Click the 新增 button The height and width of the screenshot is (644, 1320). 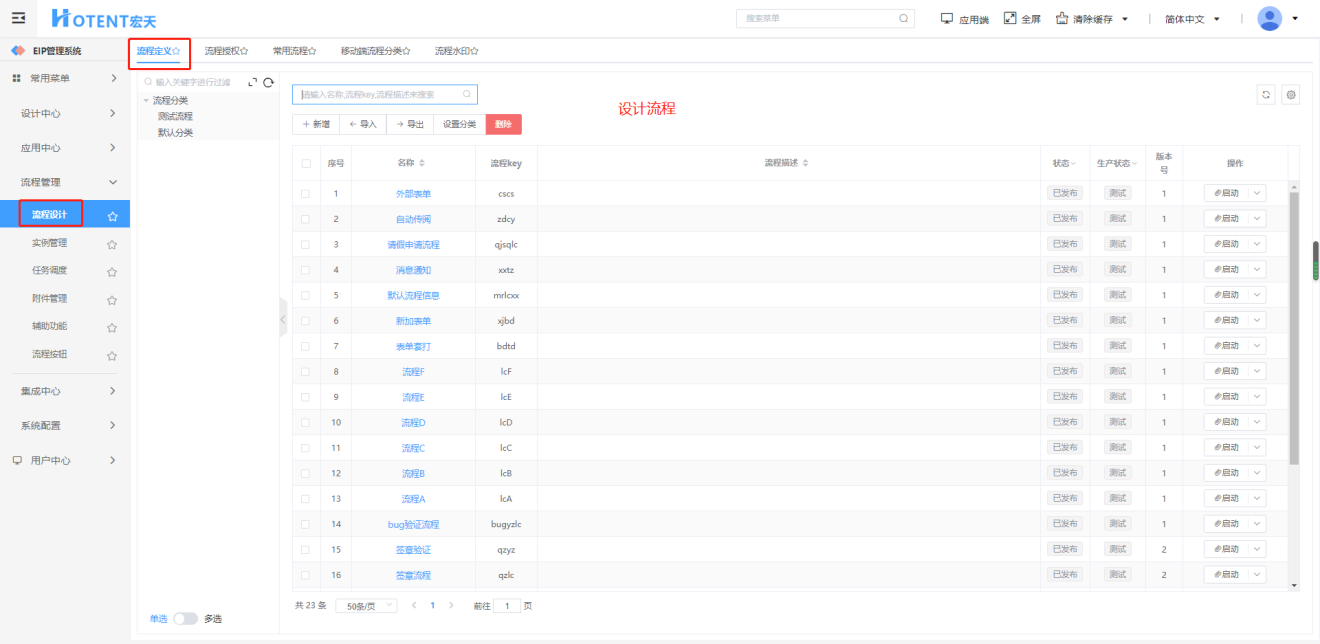[316, 124]
